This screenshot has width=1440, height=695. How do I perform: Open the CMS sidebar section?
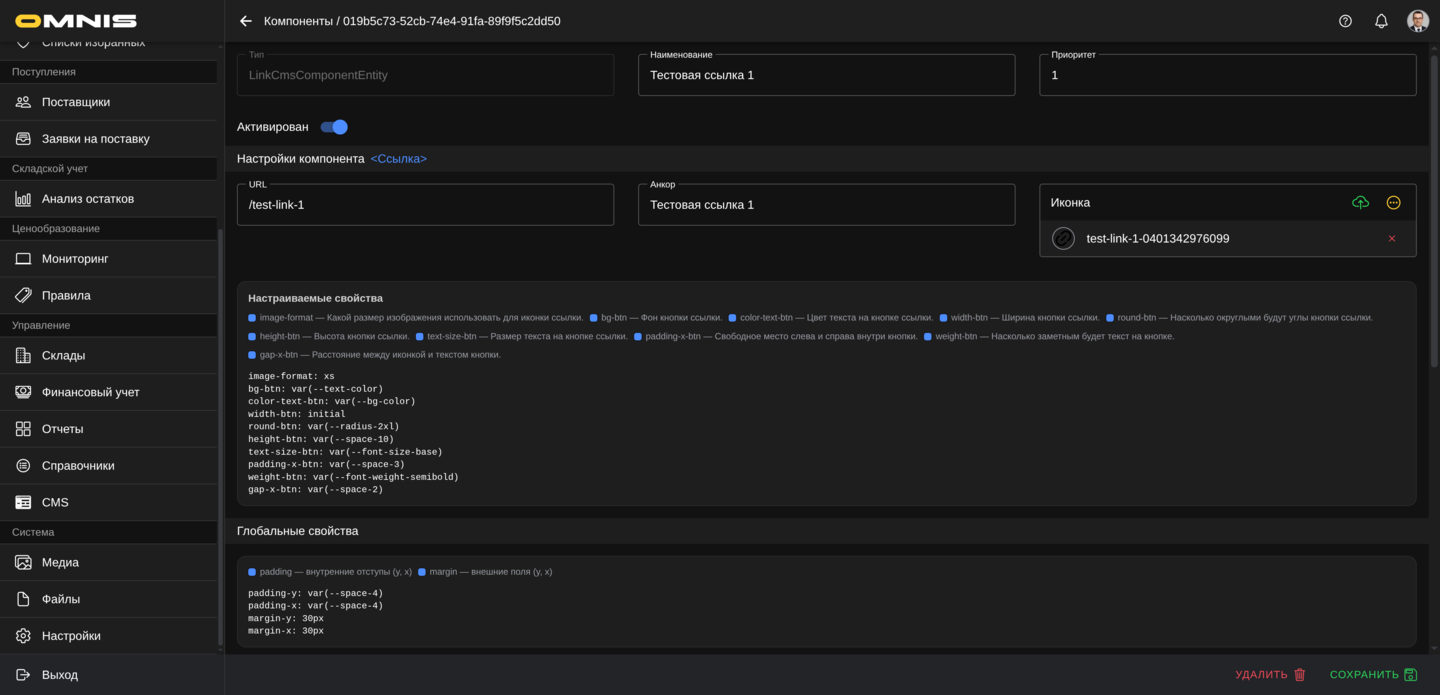(x=55, y=502)
